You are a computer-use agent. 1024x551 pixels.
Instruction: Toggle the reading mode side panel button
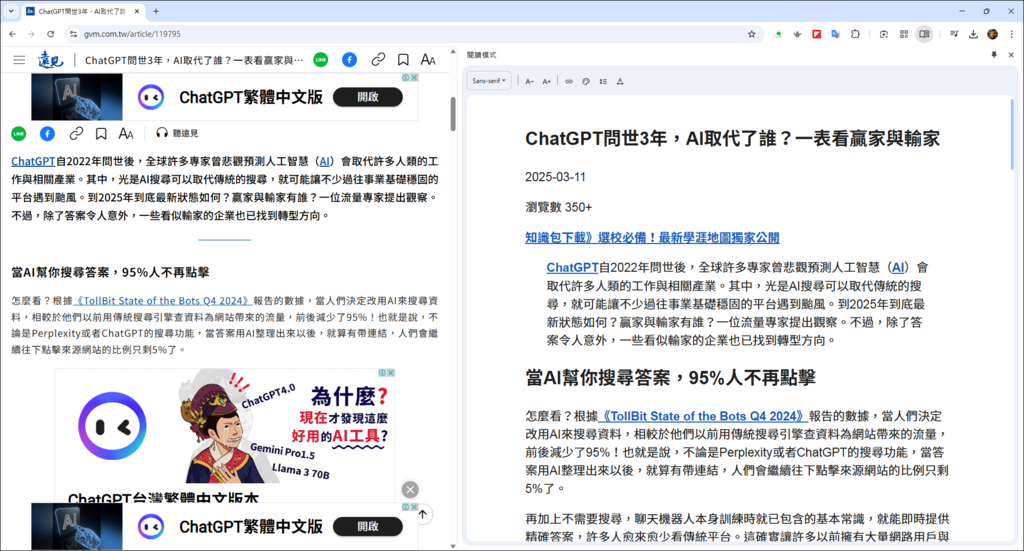click(x=924, y=34)
